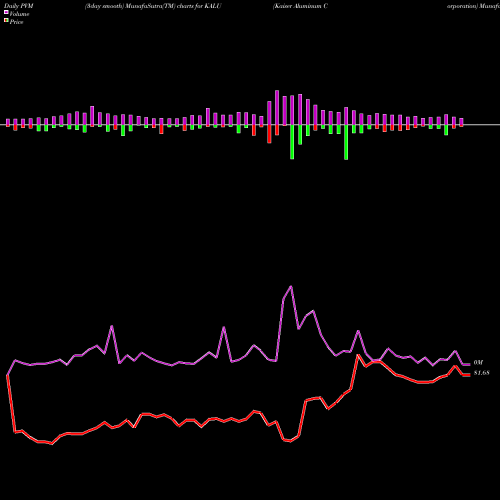This screenshot has width=500, height=500.
Task: Select the 'Price' legend label
Action: (16, 22)
